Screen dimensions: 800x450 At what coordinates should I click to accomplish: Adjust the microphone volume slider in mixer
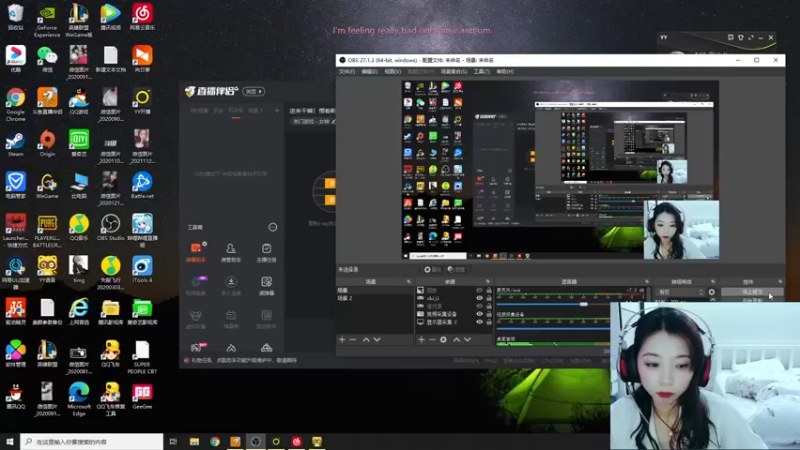click(583, 304)
